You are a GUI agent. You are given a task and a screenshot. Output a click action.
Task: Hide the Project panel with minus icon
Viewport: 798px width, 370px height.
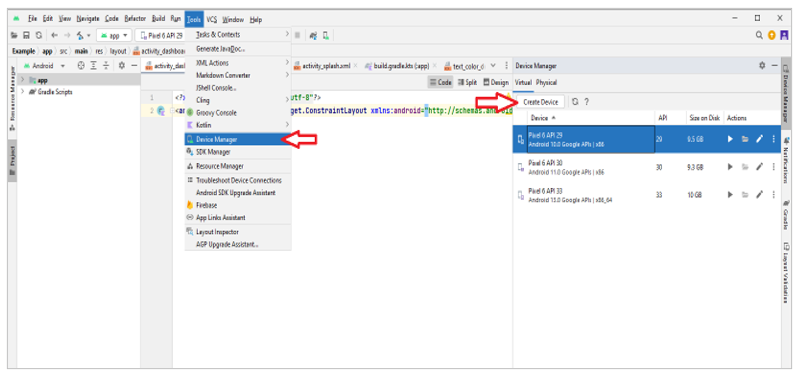(x=134, y=66)
